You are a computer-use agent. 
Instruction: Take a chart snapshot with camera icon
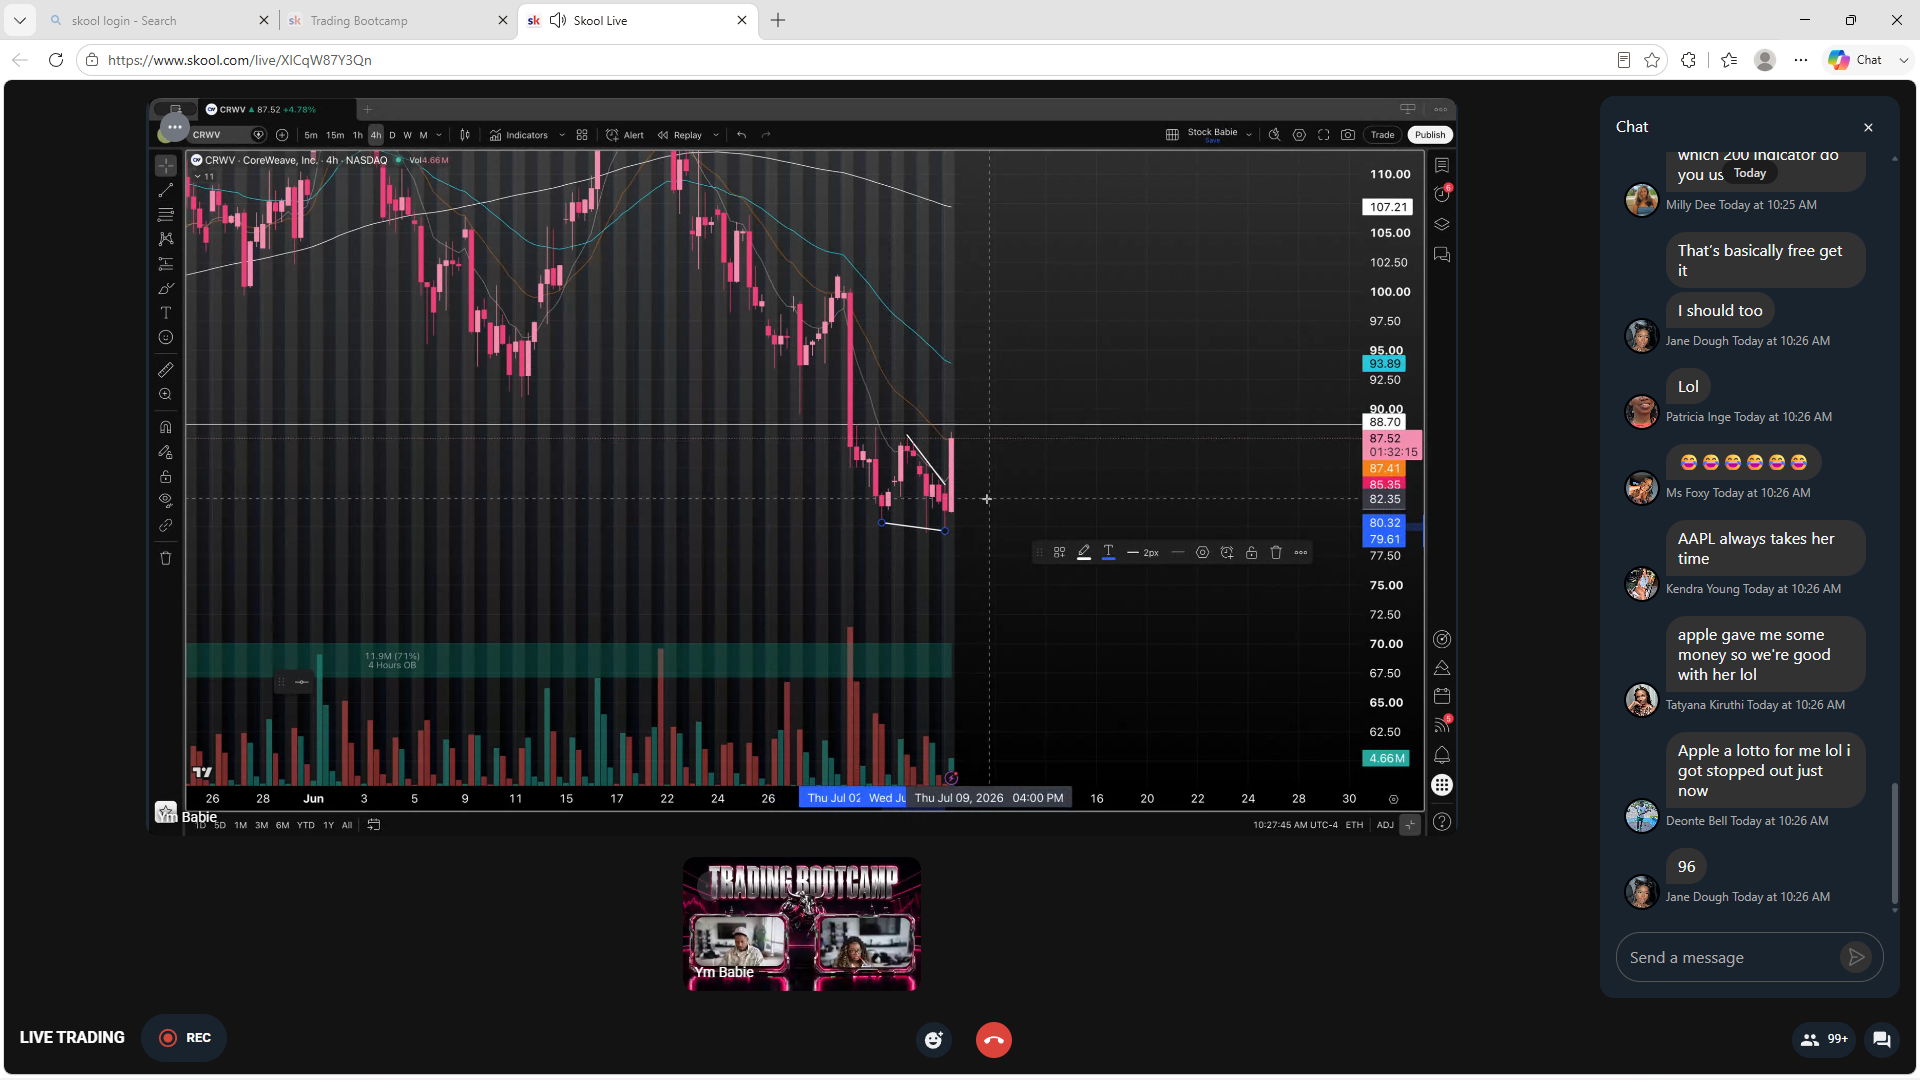(x=1348, y=135)
